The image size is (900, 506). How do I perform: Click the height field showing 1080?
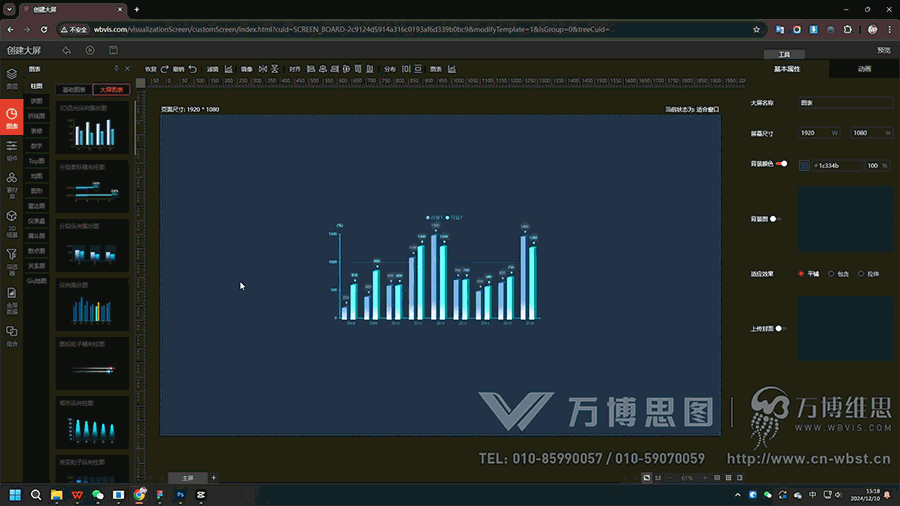click(x=871, y=133)
